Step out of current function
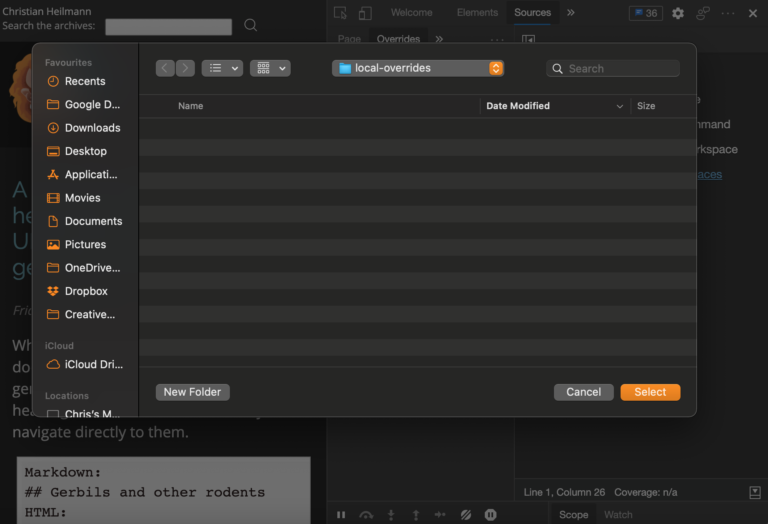The height and width of the screenshot is (524, 768). click(416, 515)
